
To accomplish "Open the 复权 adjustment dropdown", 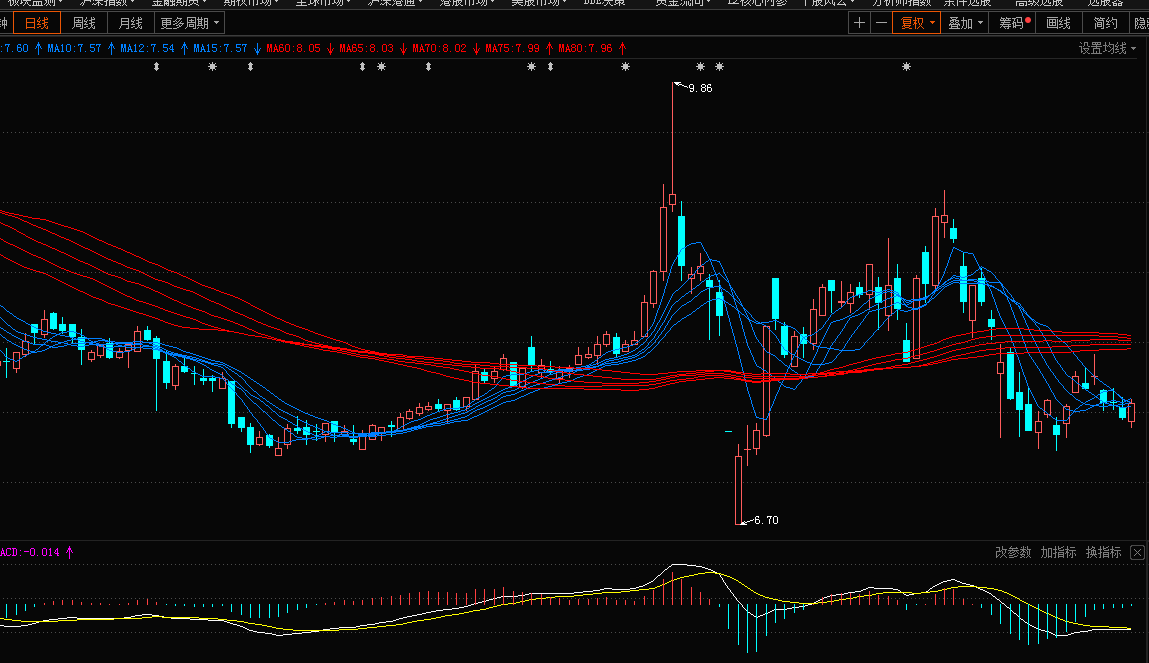I will point(917,23).
